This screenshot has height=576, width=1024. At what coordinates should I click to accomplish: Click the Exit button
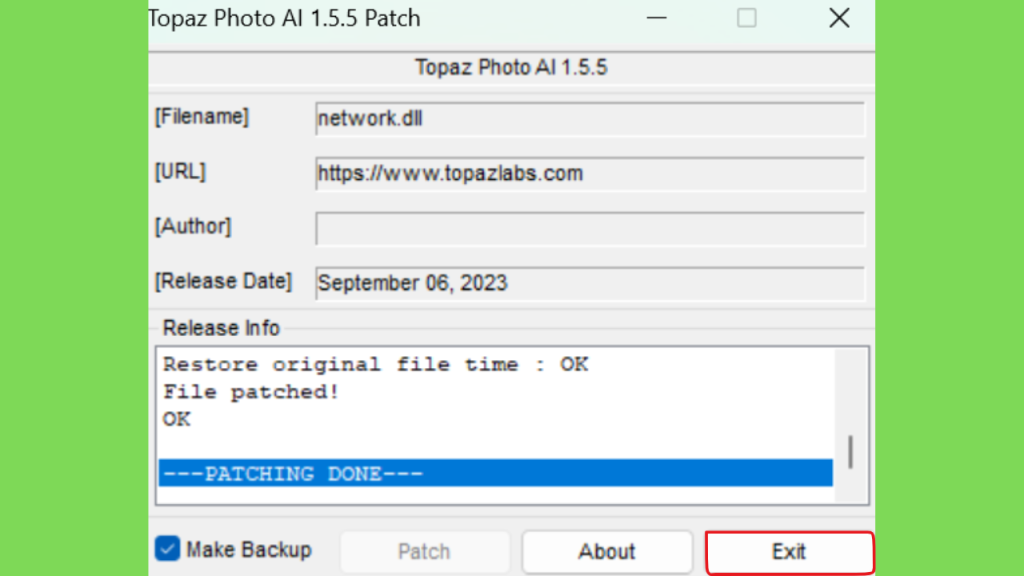pyautogui.click(x=789, y=552)
